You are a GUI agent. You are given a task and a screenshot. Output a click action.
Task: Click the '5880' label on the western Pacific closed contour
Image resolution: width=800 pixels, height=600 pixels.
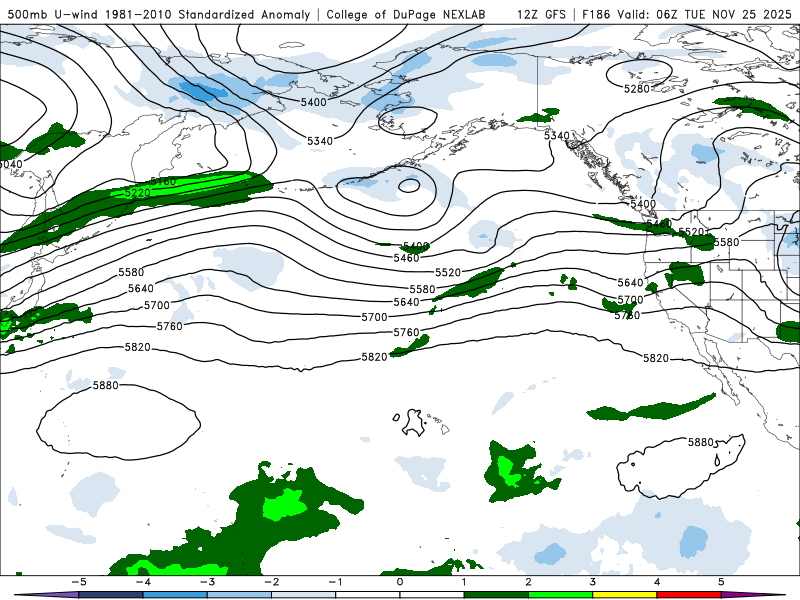tap(106, 385)
